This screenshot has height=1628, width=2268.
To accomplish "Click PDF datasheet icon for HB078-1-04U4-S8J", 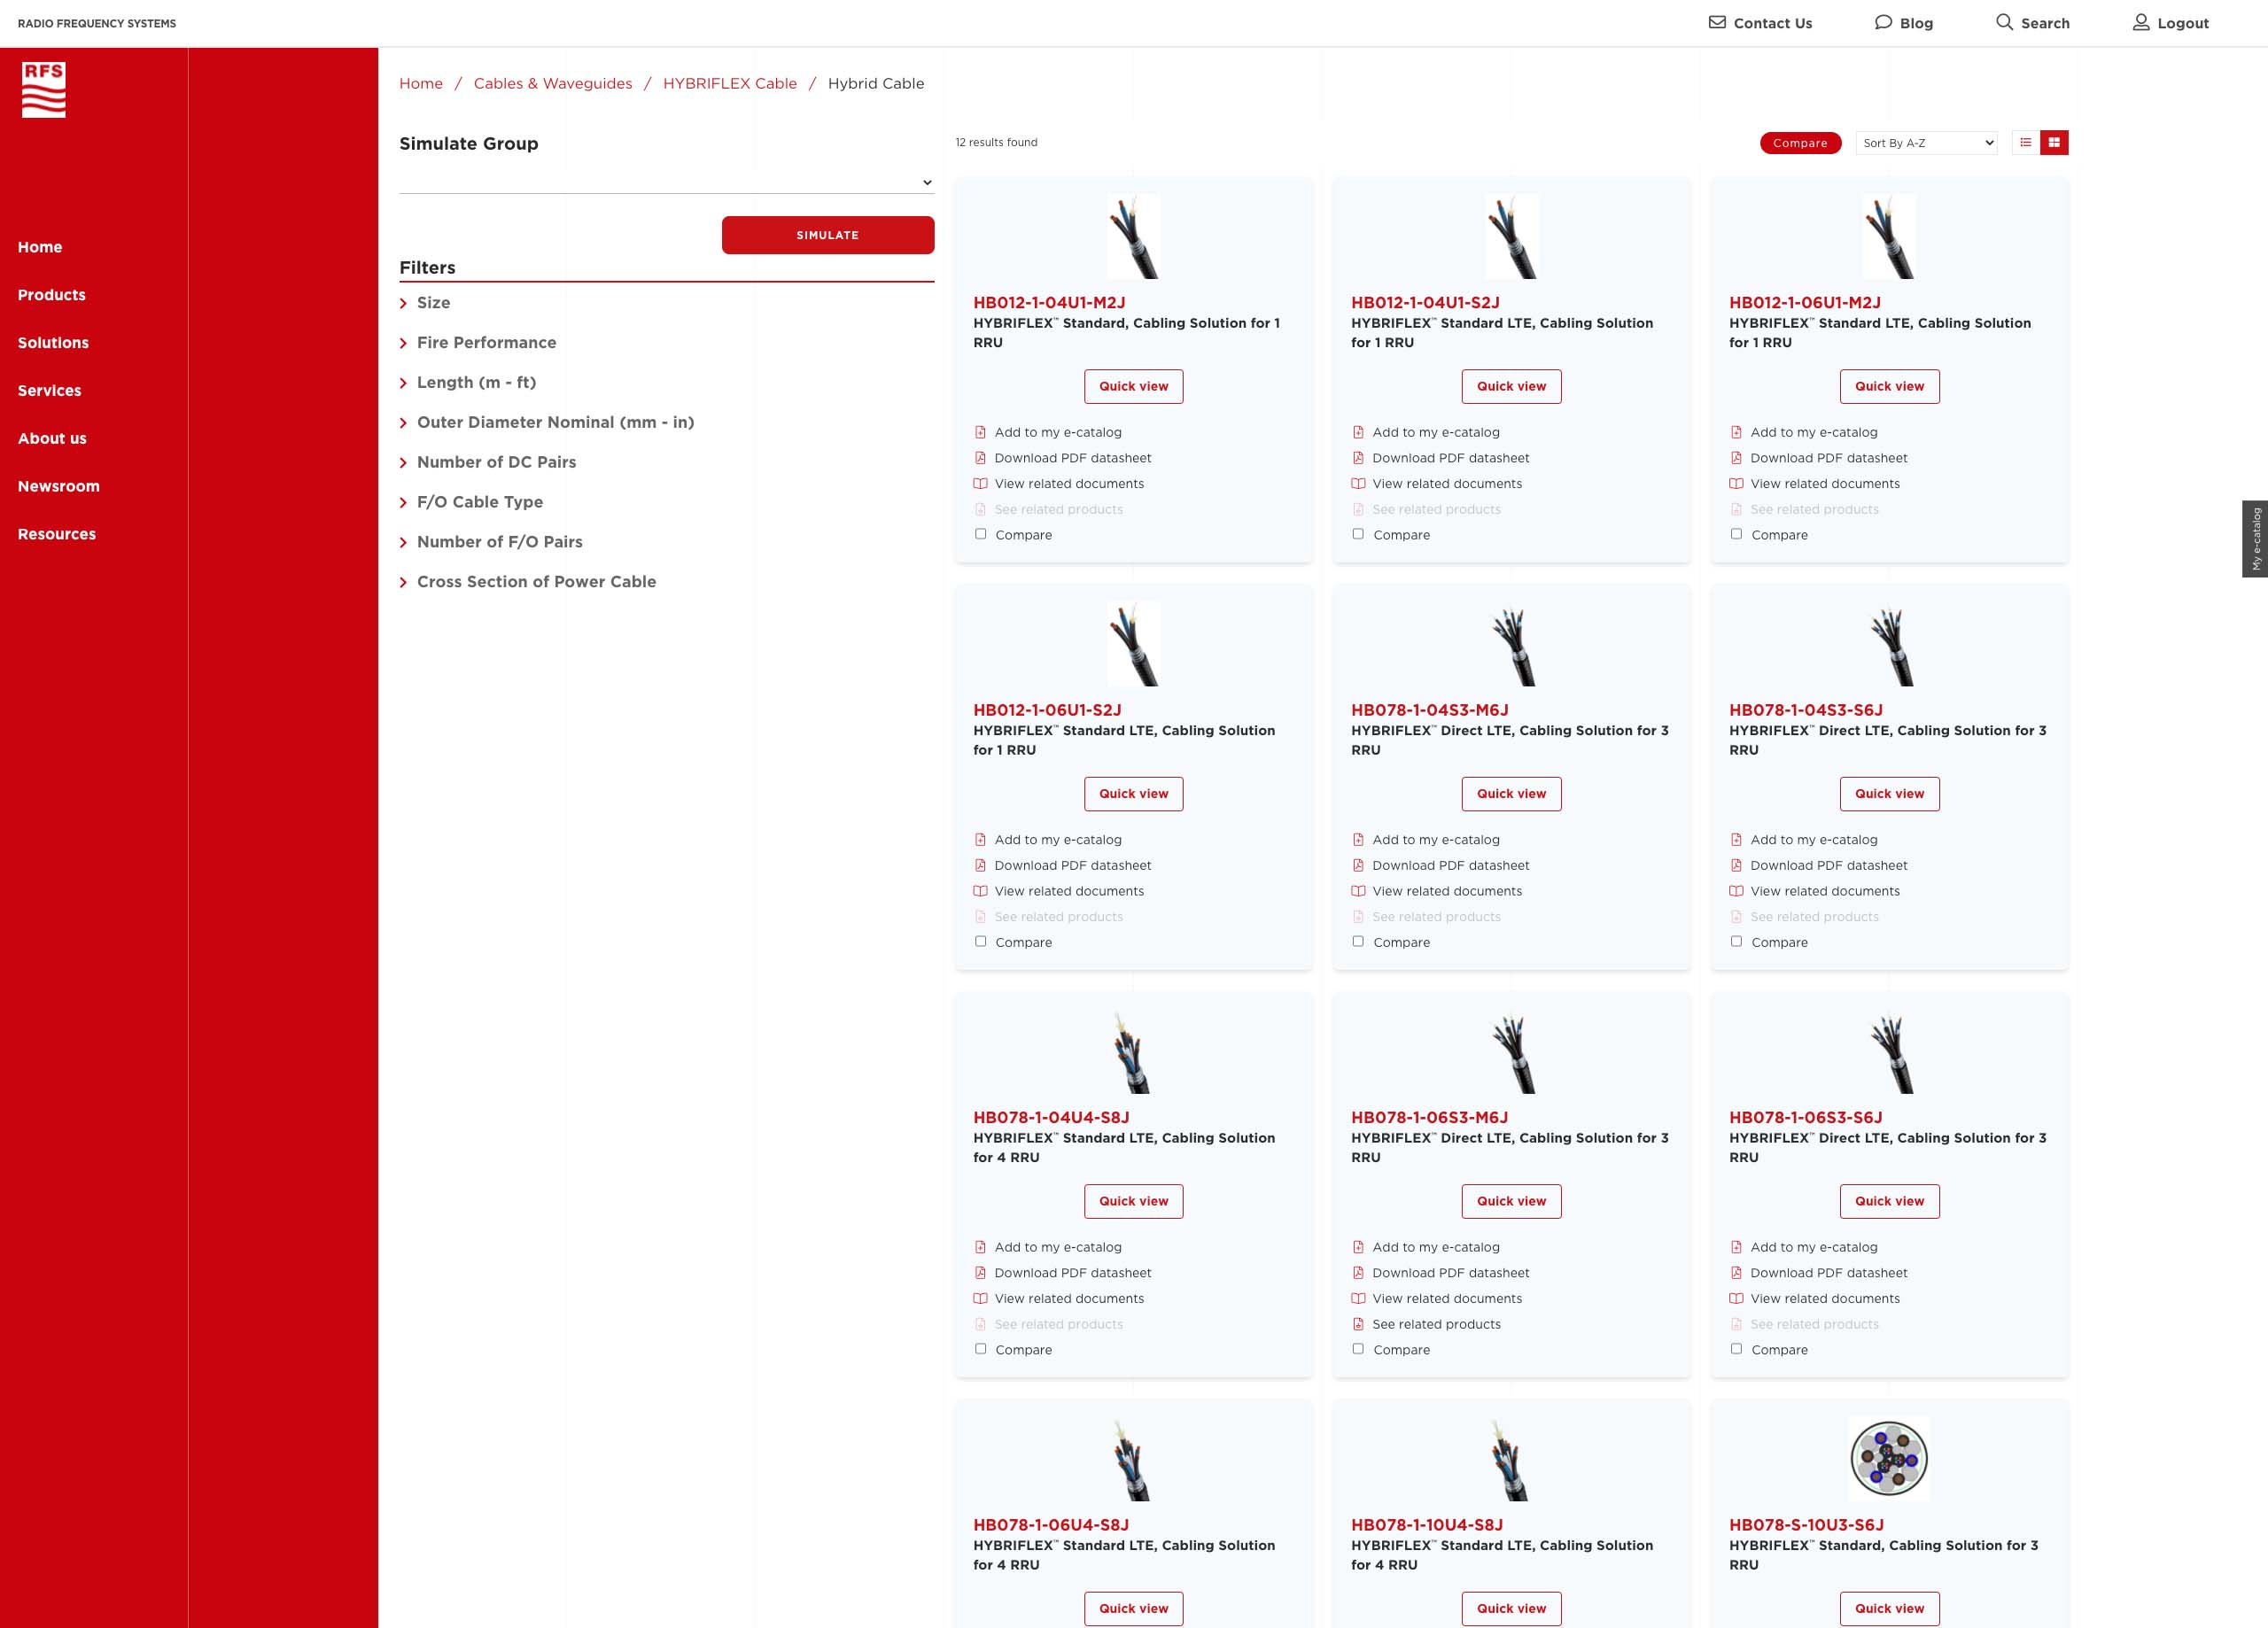I will (x=980, y=1273).
